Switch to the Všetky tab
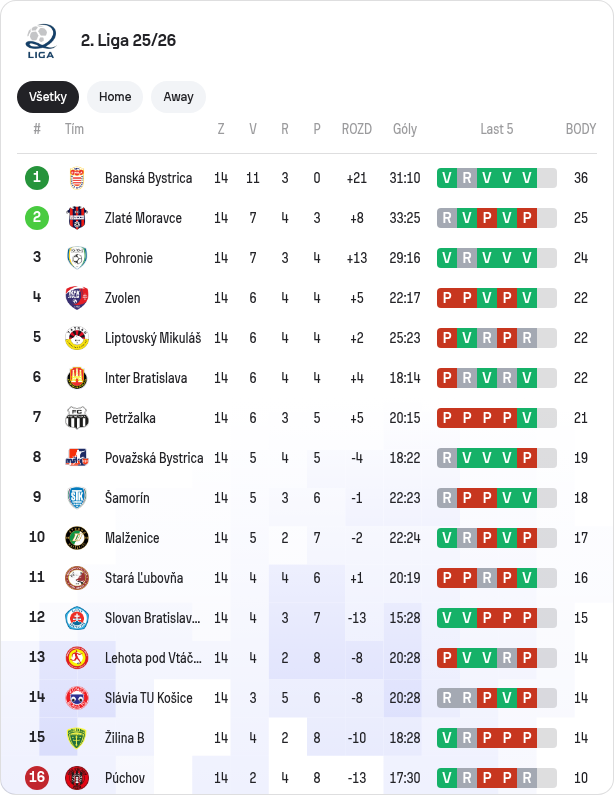The image size is (614, 795). (x=48, y=97)
